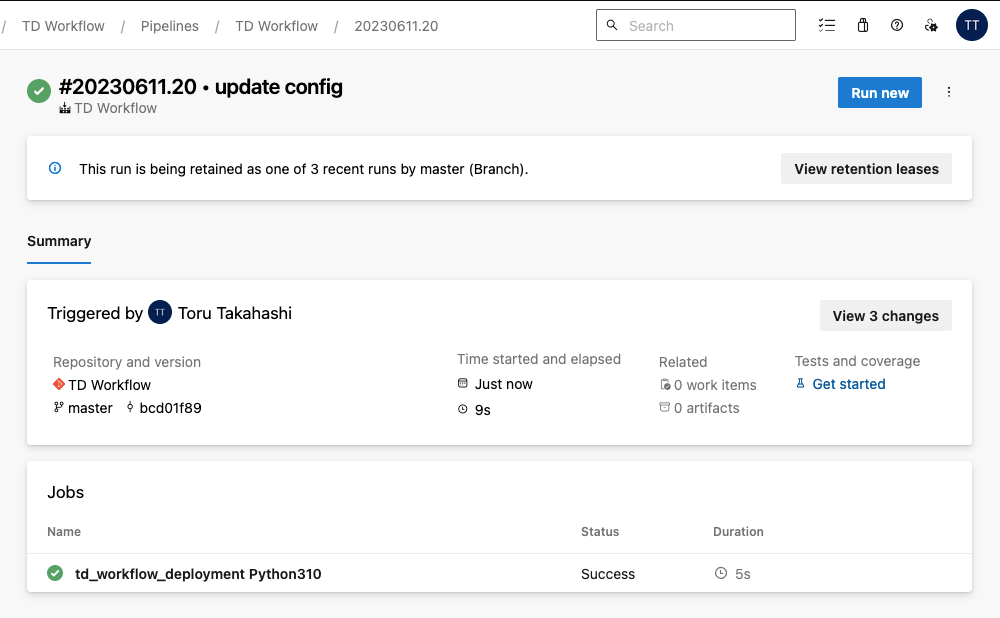Viewport: 1000px width, 618px height.
Task: Open the User settings icon
Action: [931, 26]
